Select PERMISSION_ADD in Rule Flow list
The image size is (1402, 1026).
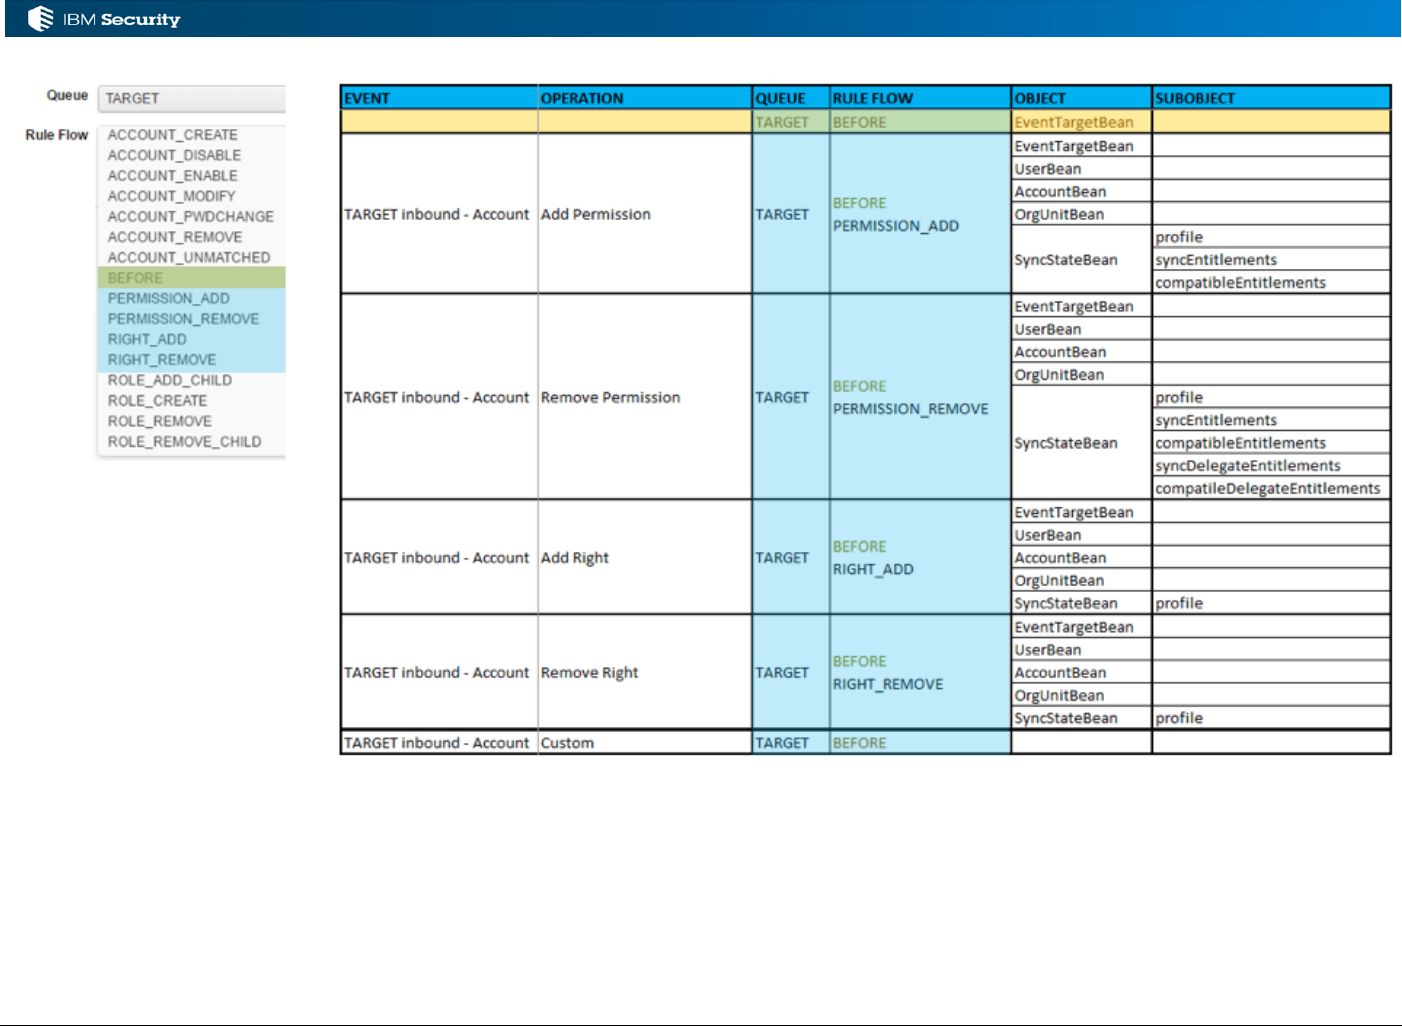point(191,298)
